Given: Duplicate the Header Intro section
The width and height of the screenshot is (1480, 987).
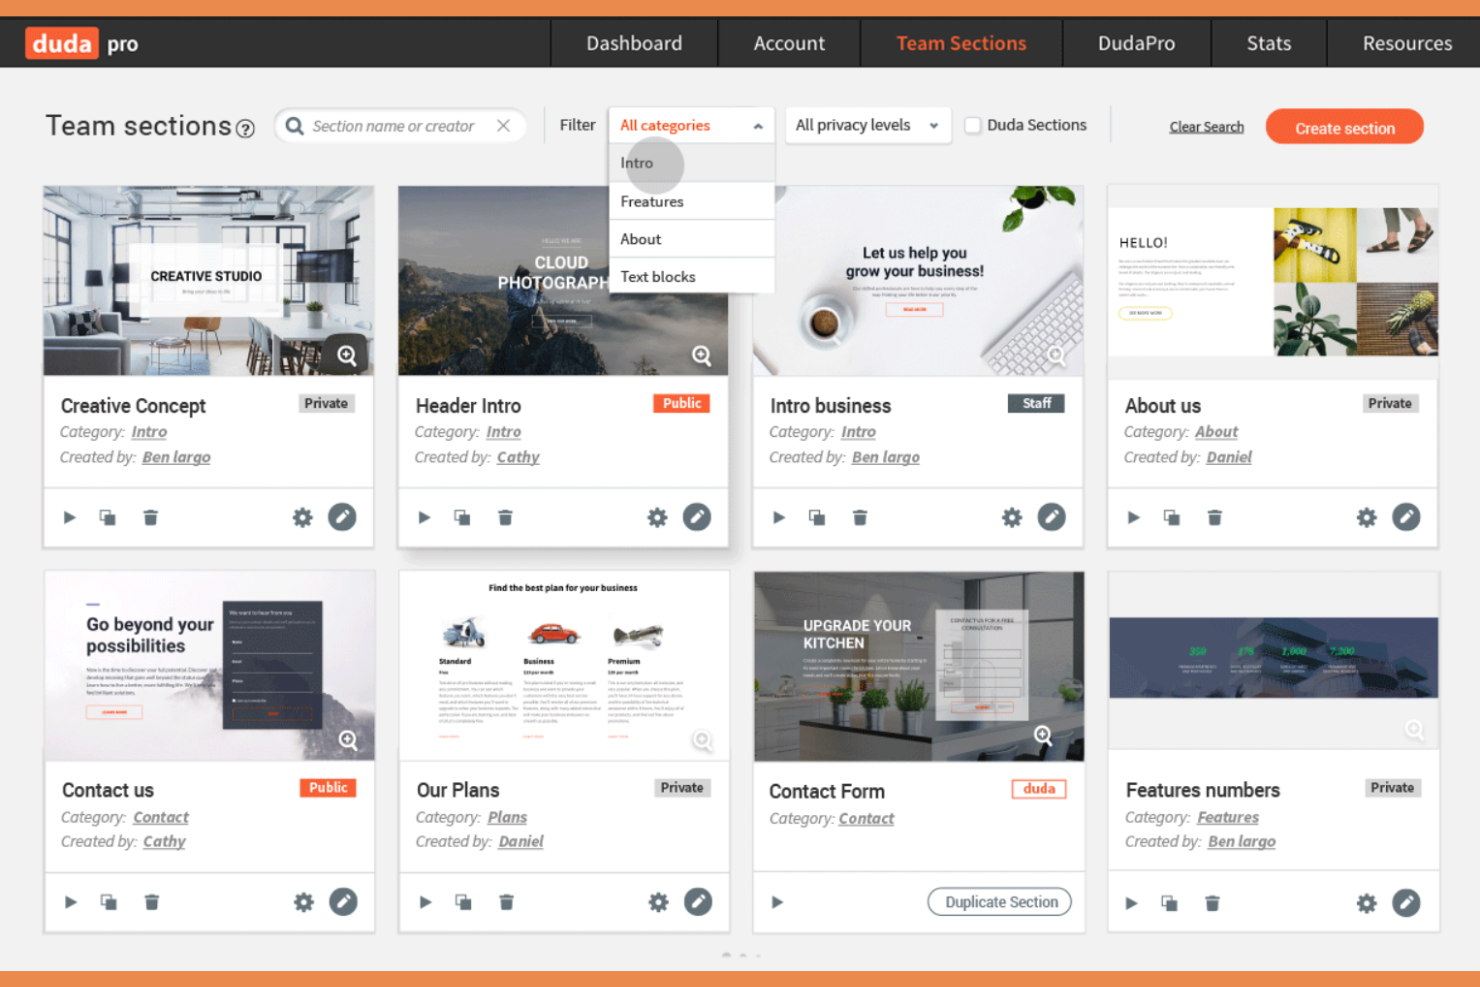Looking at the screenshot, I should (x=462, y=518).
